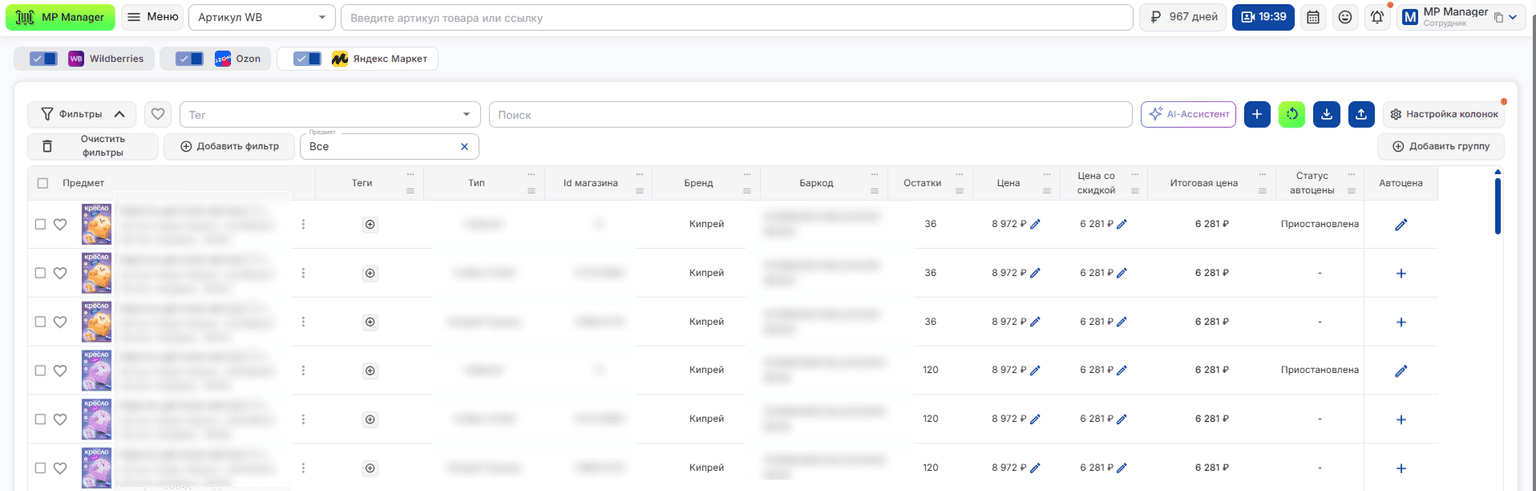This screenshot has height=491, width=1536.
Task: Click the blue plus add button
Action: pos(1257,115)
